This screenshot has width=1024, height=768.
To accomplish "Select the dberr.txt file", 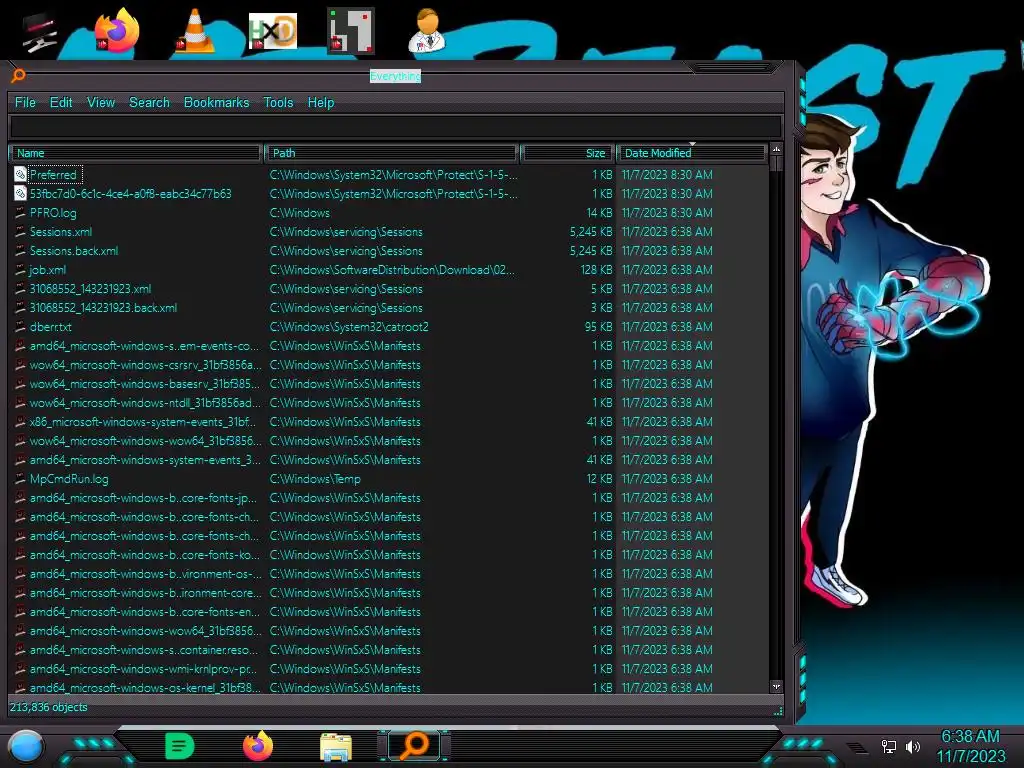I will tap(50, 327).
